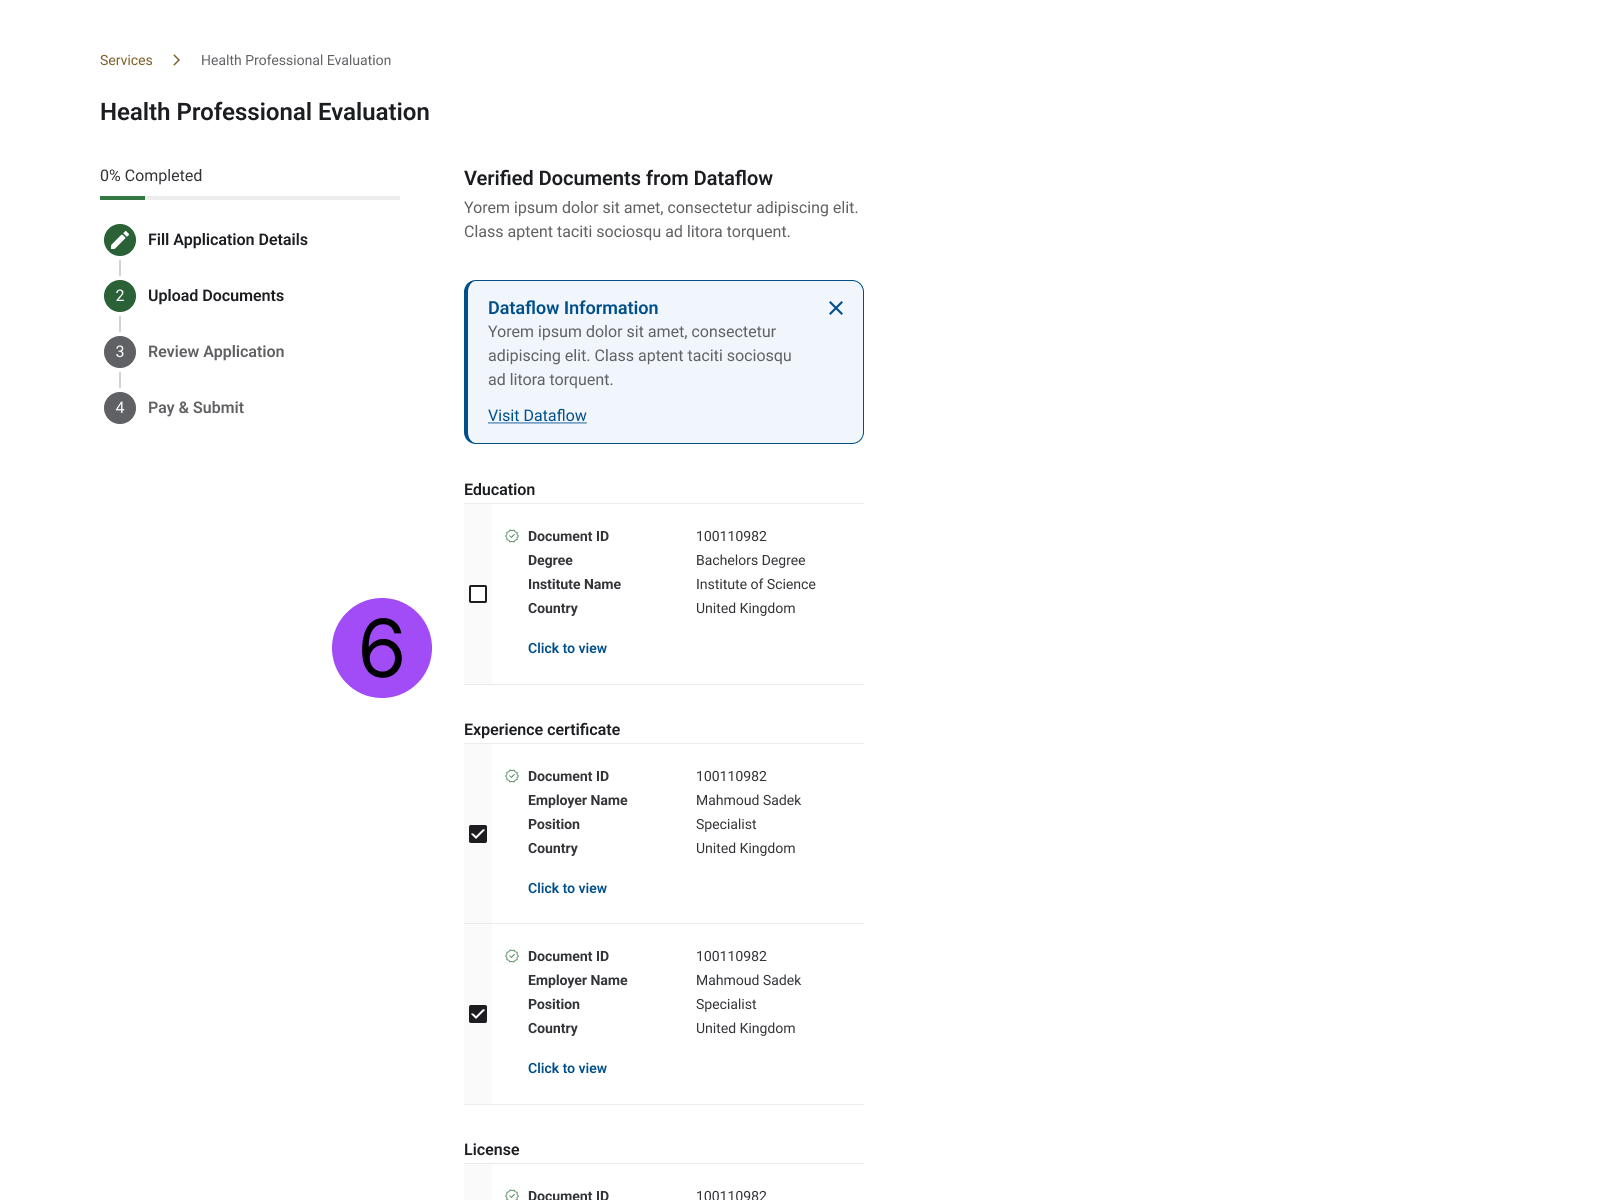The width and height of the screenshot is (1600, 1200).
Task: Click to view the Education document
Action: pos(567,648)
